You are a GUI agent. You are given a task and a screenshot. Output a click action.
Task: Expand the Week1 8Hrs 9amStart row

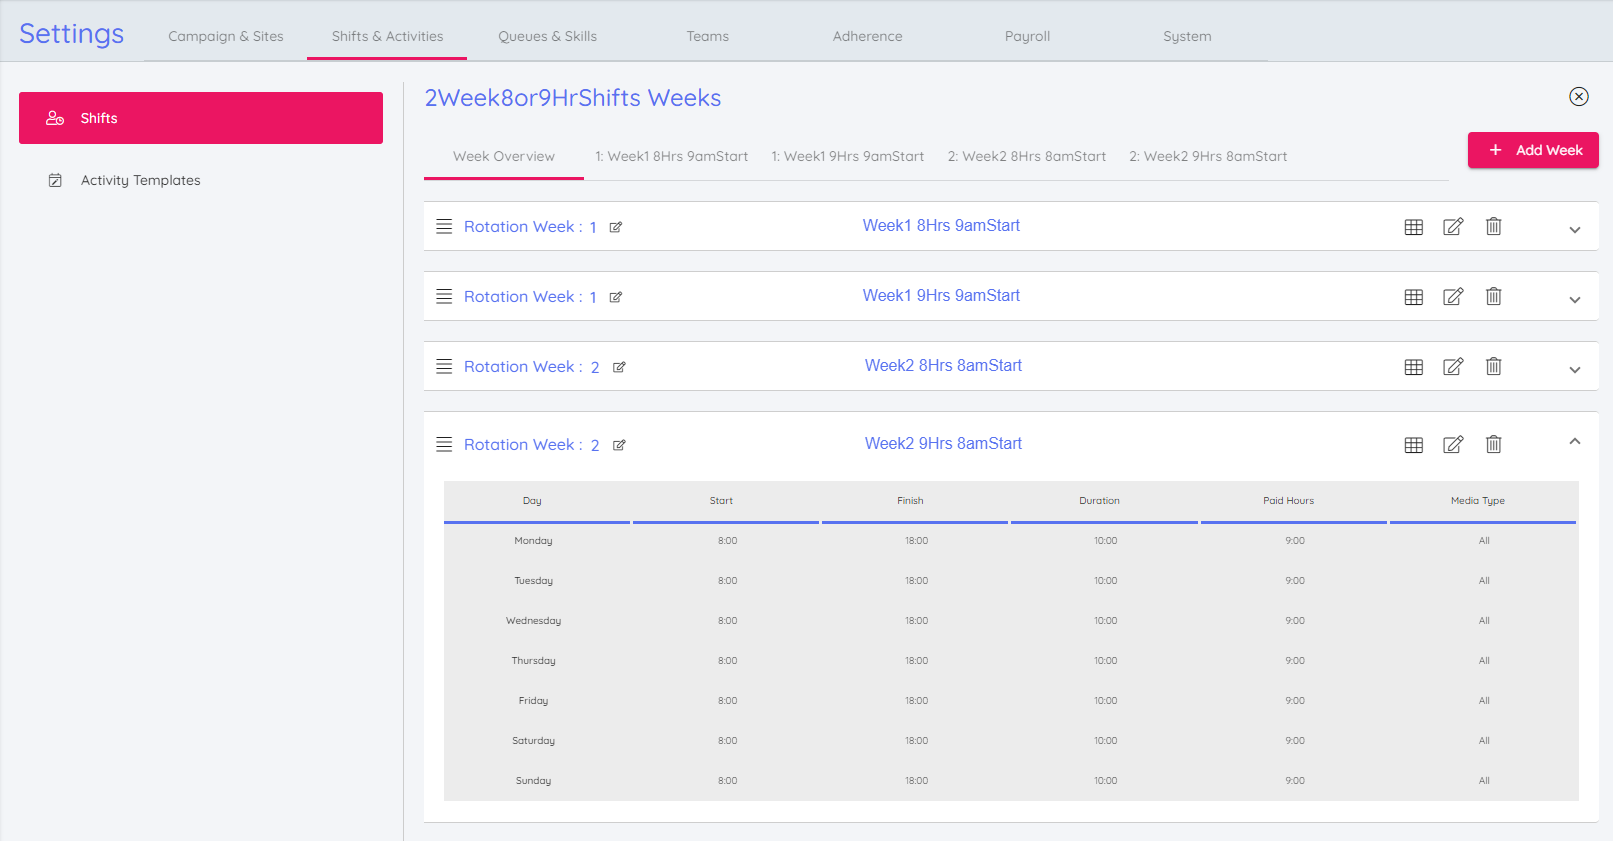(1574, 230)
